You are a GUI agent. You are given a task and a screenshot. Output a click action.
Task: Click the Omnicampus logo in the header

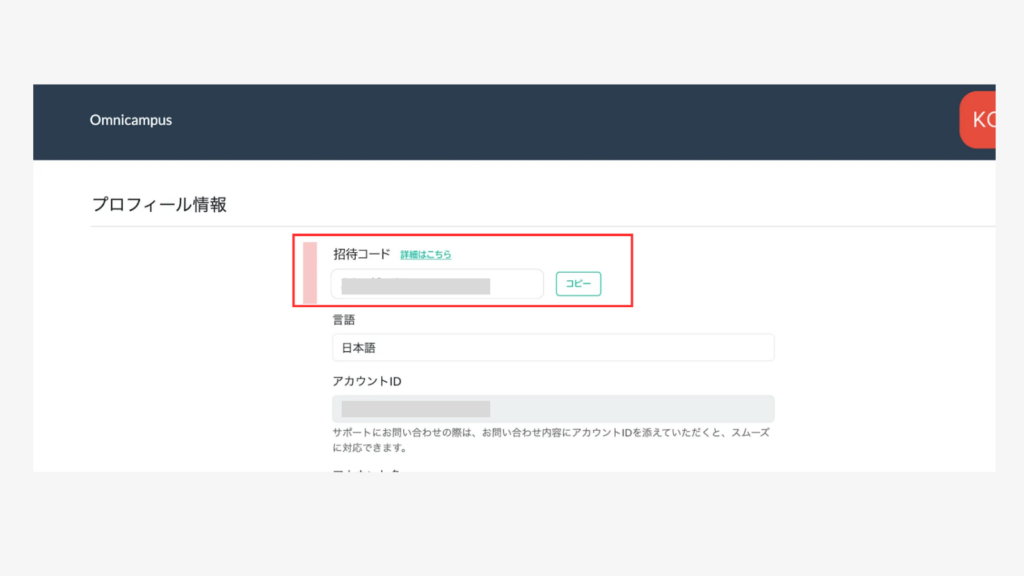[131, 120]
